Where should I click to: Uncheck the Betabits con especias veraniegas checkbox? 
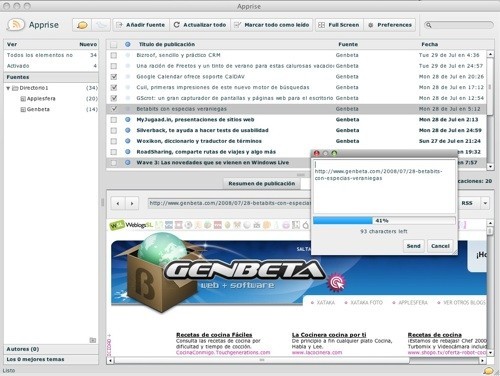pyautogui.click(x=114, y=109)
